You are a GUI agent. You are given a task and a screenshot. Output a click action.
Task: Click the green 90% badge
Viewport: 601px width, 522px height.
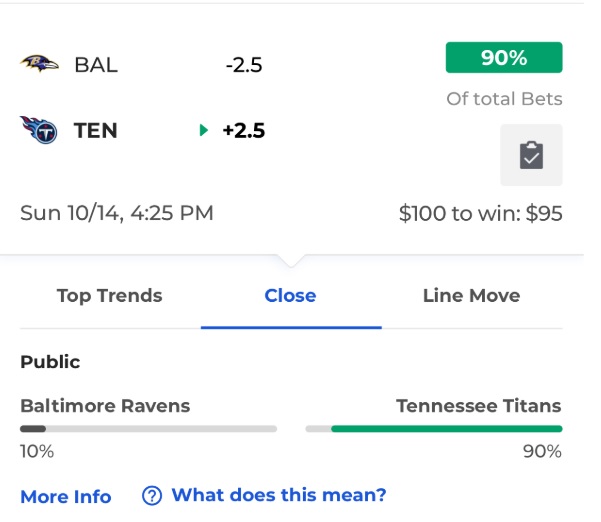(x=504, y=57)
